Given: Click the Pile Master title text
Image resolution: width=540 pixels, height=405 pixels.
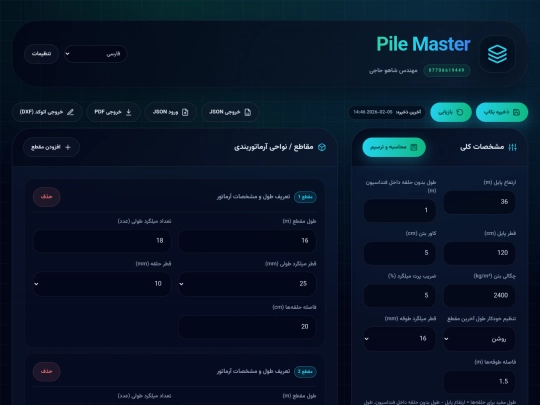Looking at the screenshot, I should point(423,44).
